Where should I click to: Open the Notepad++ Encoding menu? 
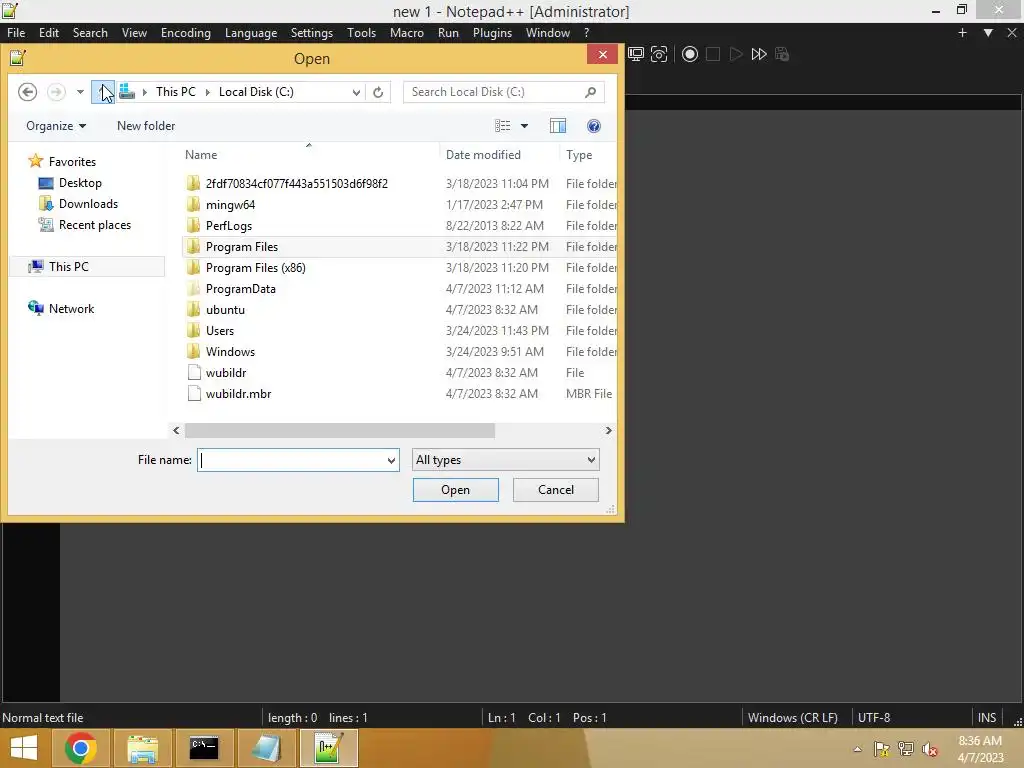coord(185,33)
